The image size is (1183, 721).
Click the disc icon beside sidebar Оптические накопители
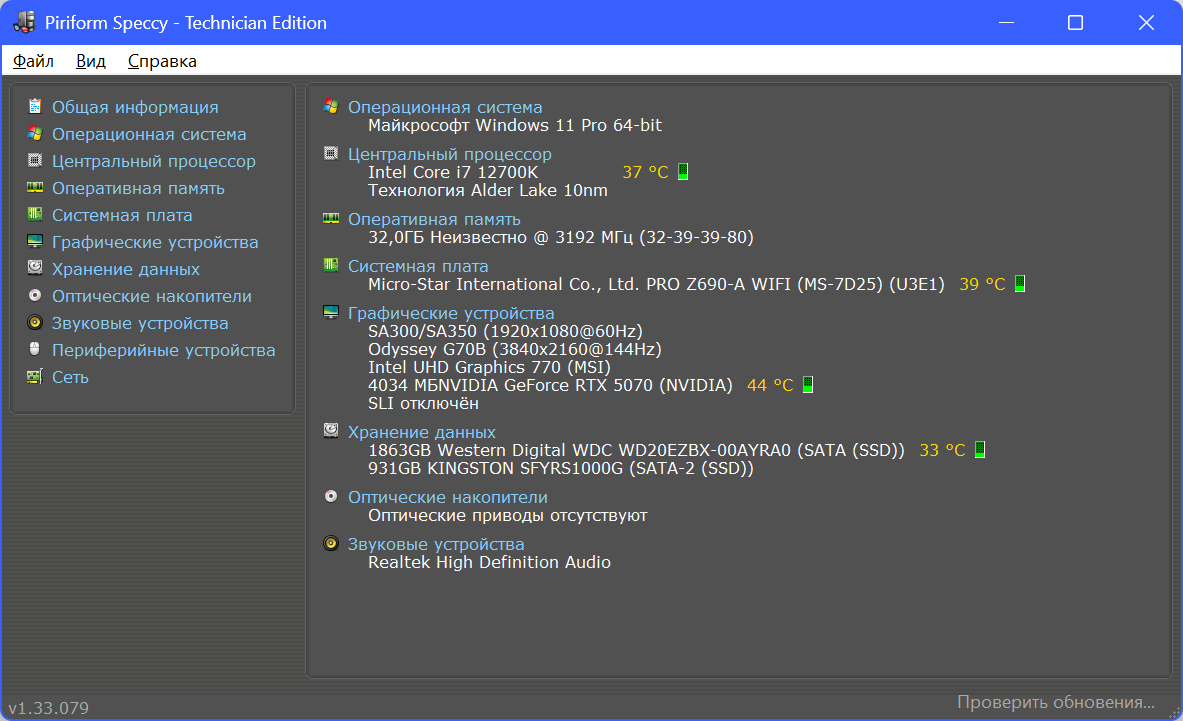tap(35, 296)
